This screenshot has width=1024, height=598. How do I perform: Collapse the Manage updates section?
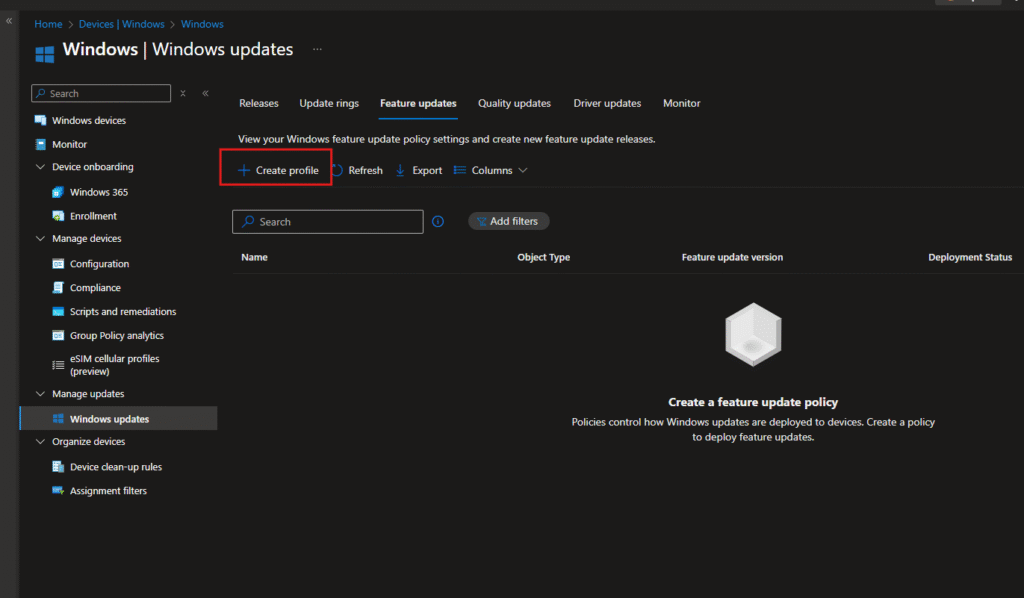tap(41, 394)
